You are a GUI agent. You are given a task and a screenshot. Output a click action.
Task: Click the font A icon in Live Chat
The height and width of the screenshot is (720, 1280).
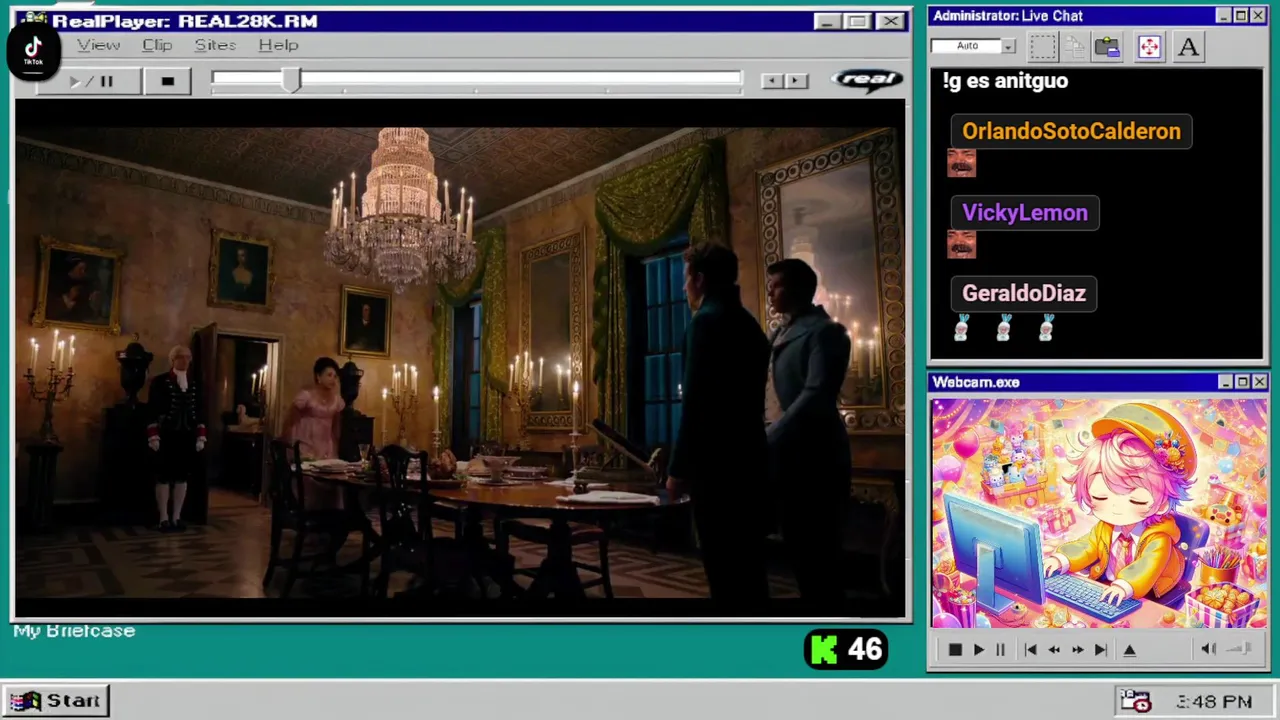tap(1188, 46)
